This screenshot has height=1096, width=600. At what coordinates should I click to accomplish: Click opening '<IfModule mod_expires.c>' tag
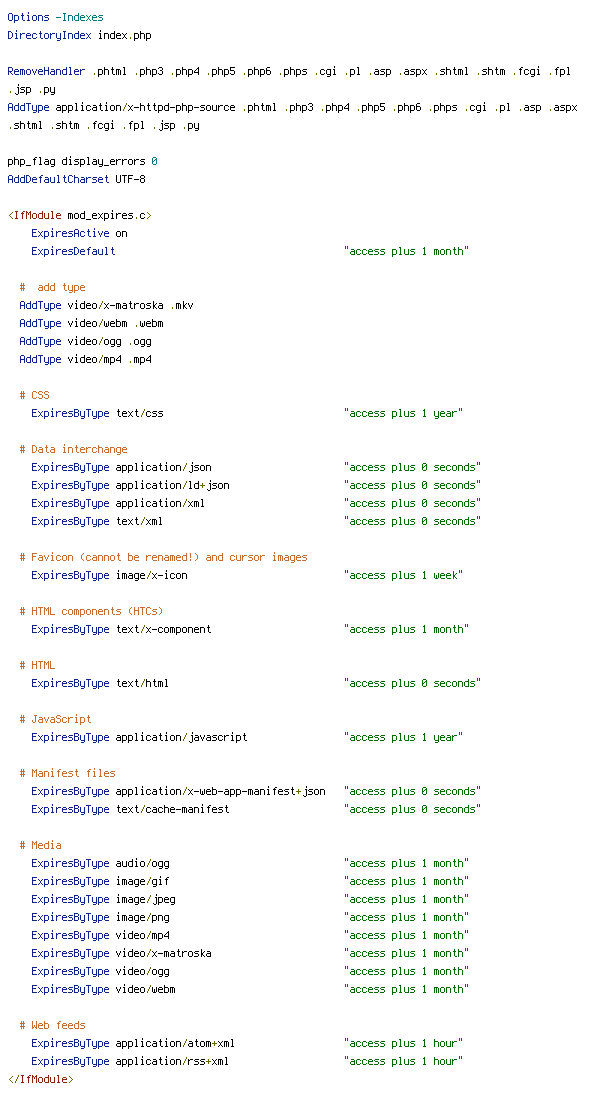pyautogui.click(x=80, y=215)
